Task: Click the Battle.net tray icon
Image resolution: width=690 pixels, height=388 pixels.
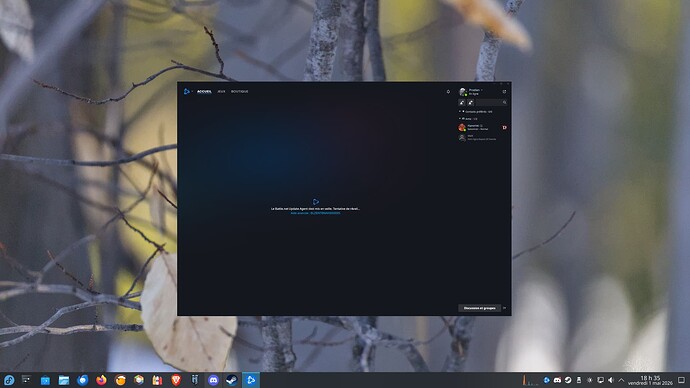Action: (547, 380)
